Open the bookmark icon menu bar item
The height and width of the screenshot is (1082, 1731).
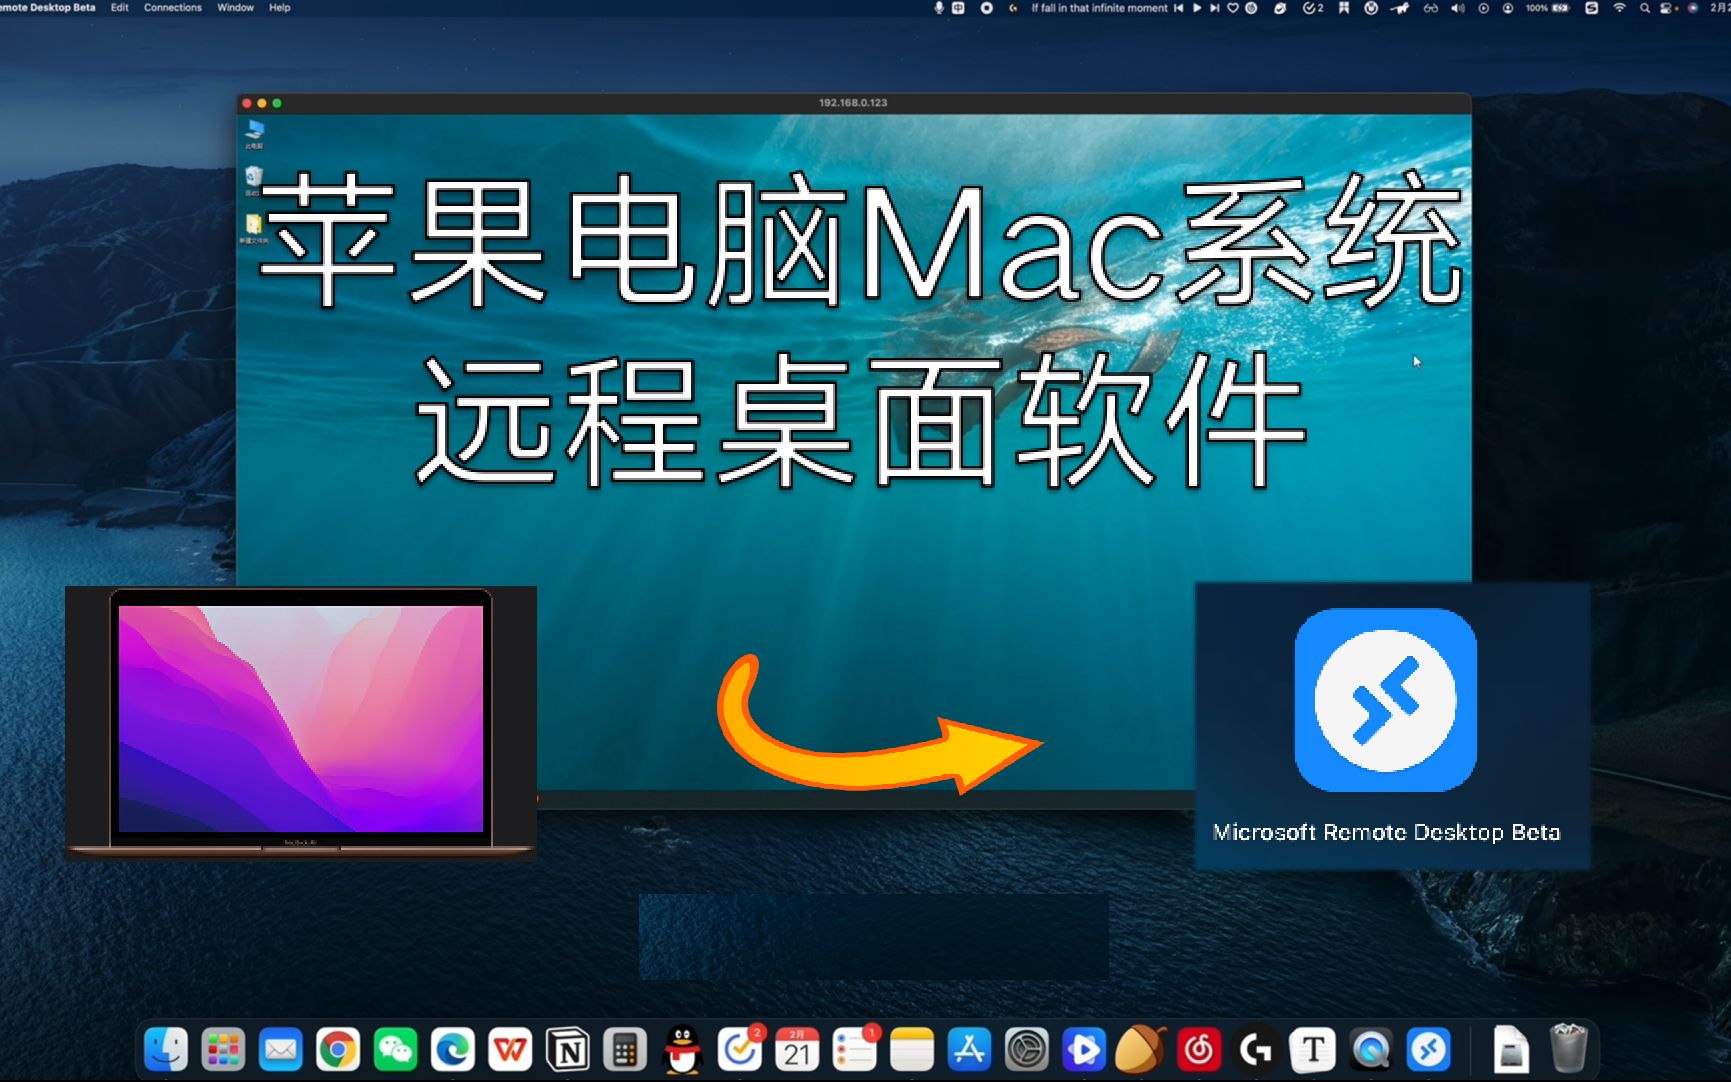click(x=1344, y=8)
